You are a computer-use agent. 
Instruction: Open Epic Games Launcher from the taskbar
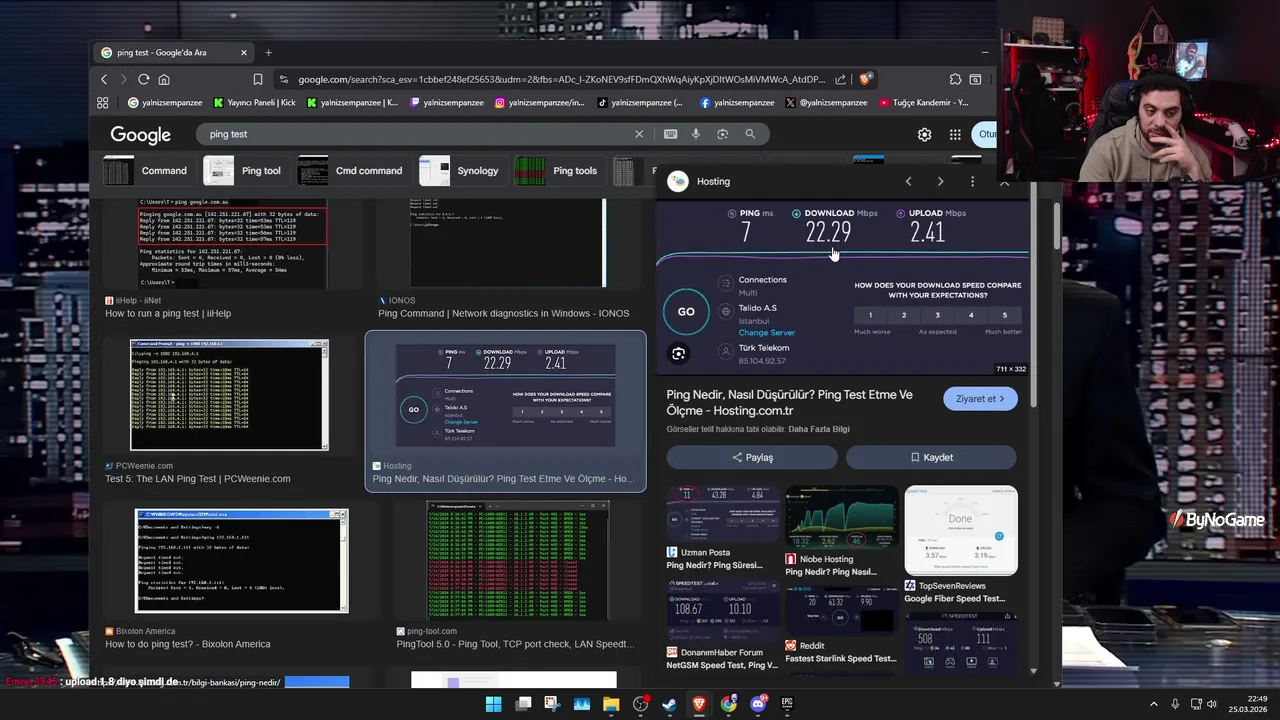[787, 704]
